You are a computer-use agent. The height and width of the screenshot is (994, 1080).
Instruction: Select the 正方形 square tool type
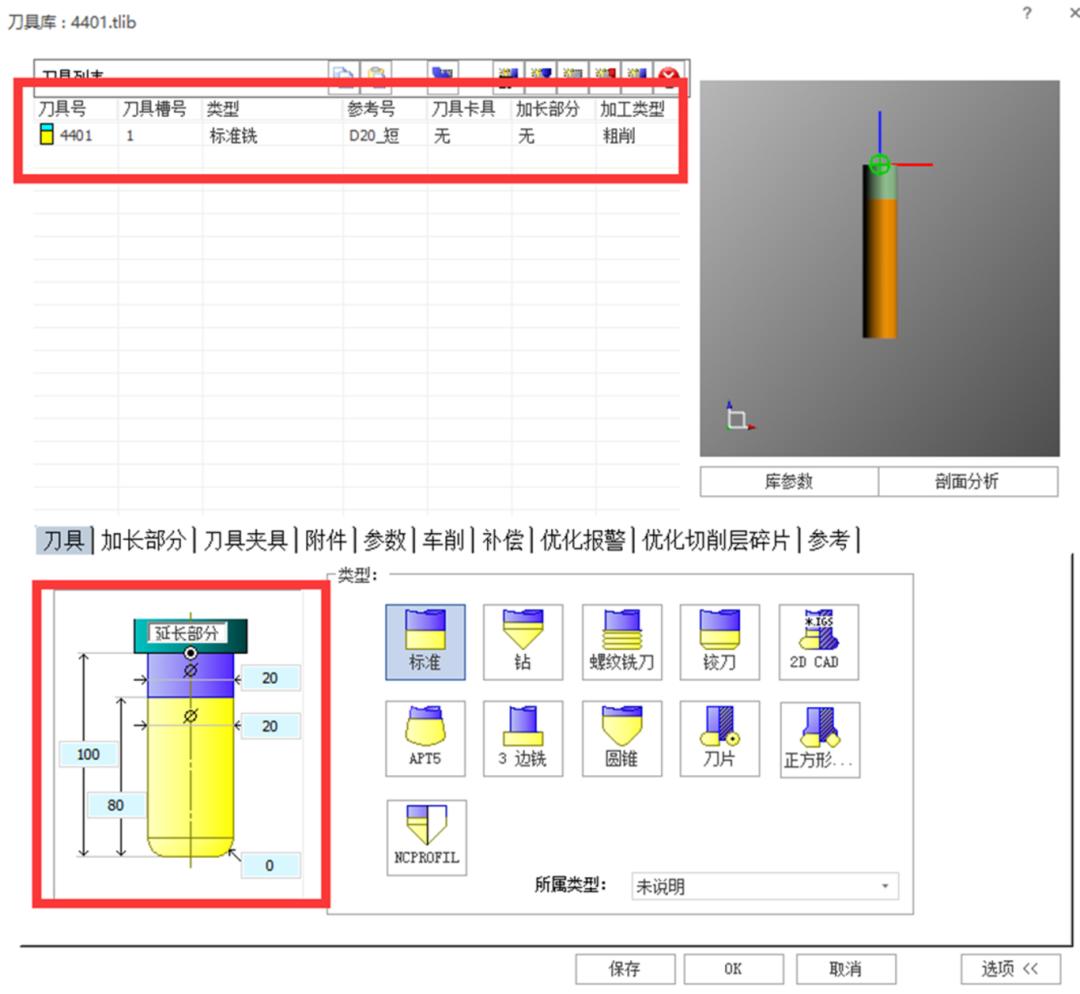tap(820, 740)
